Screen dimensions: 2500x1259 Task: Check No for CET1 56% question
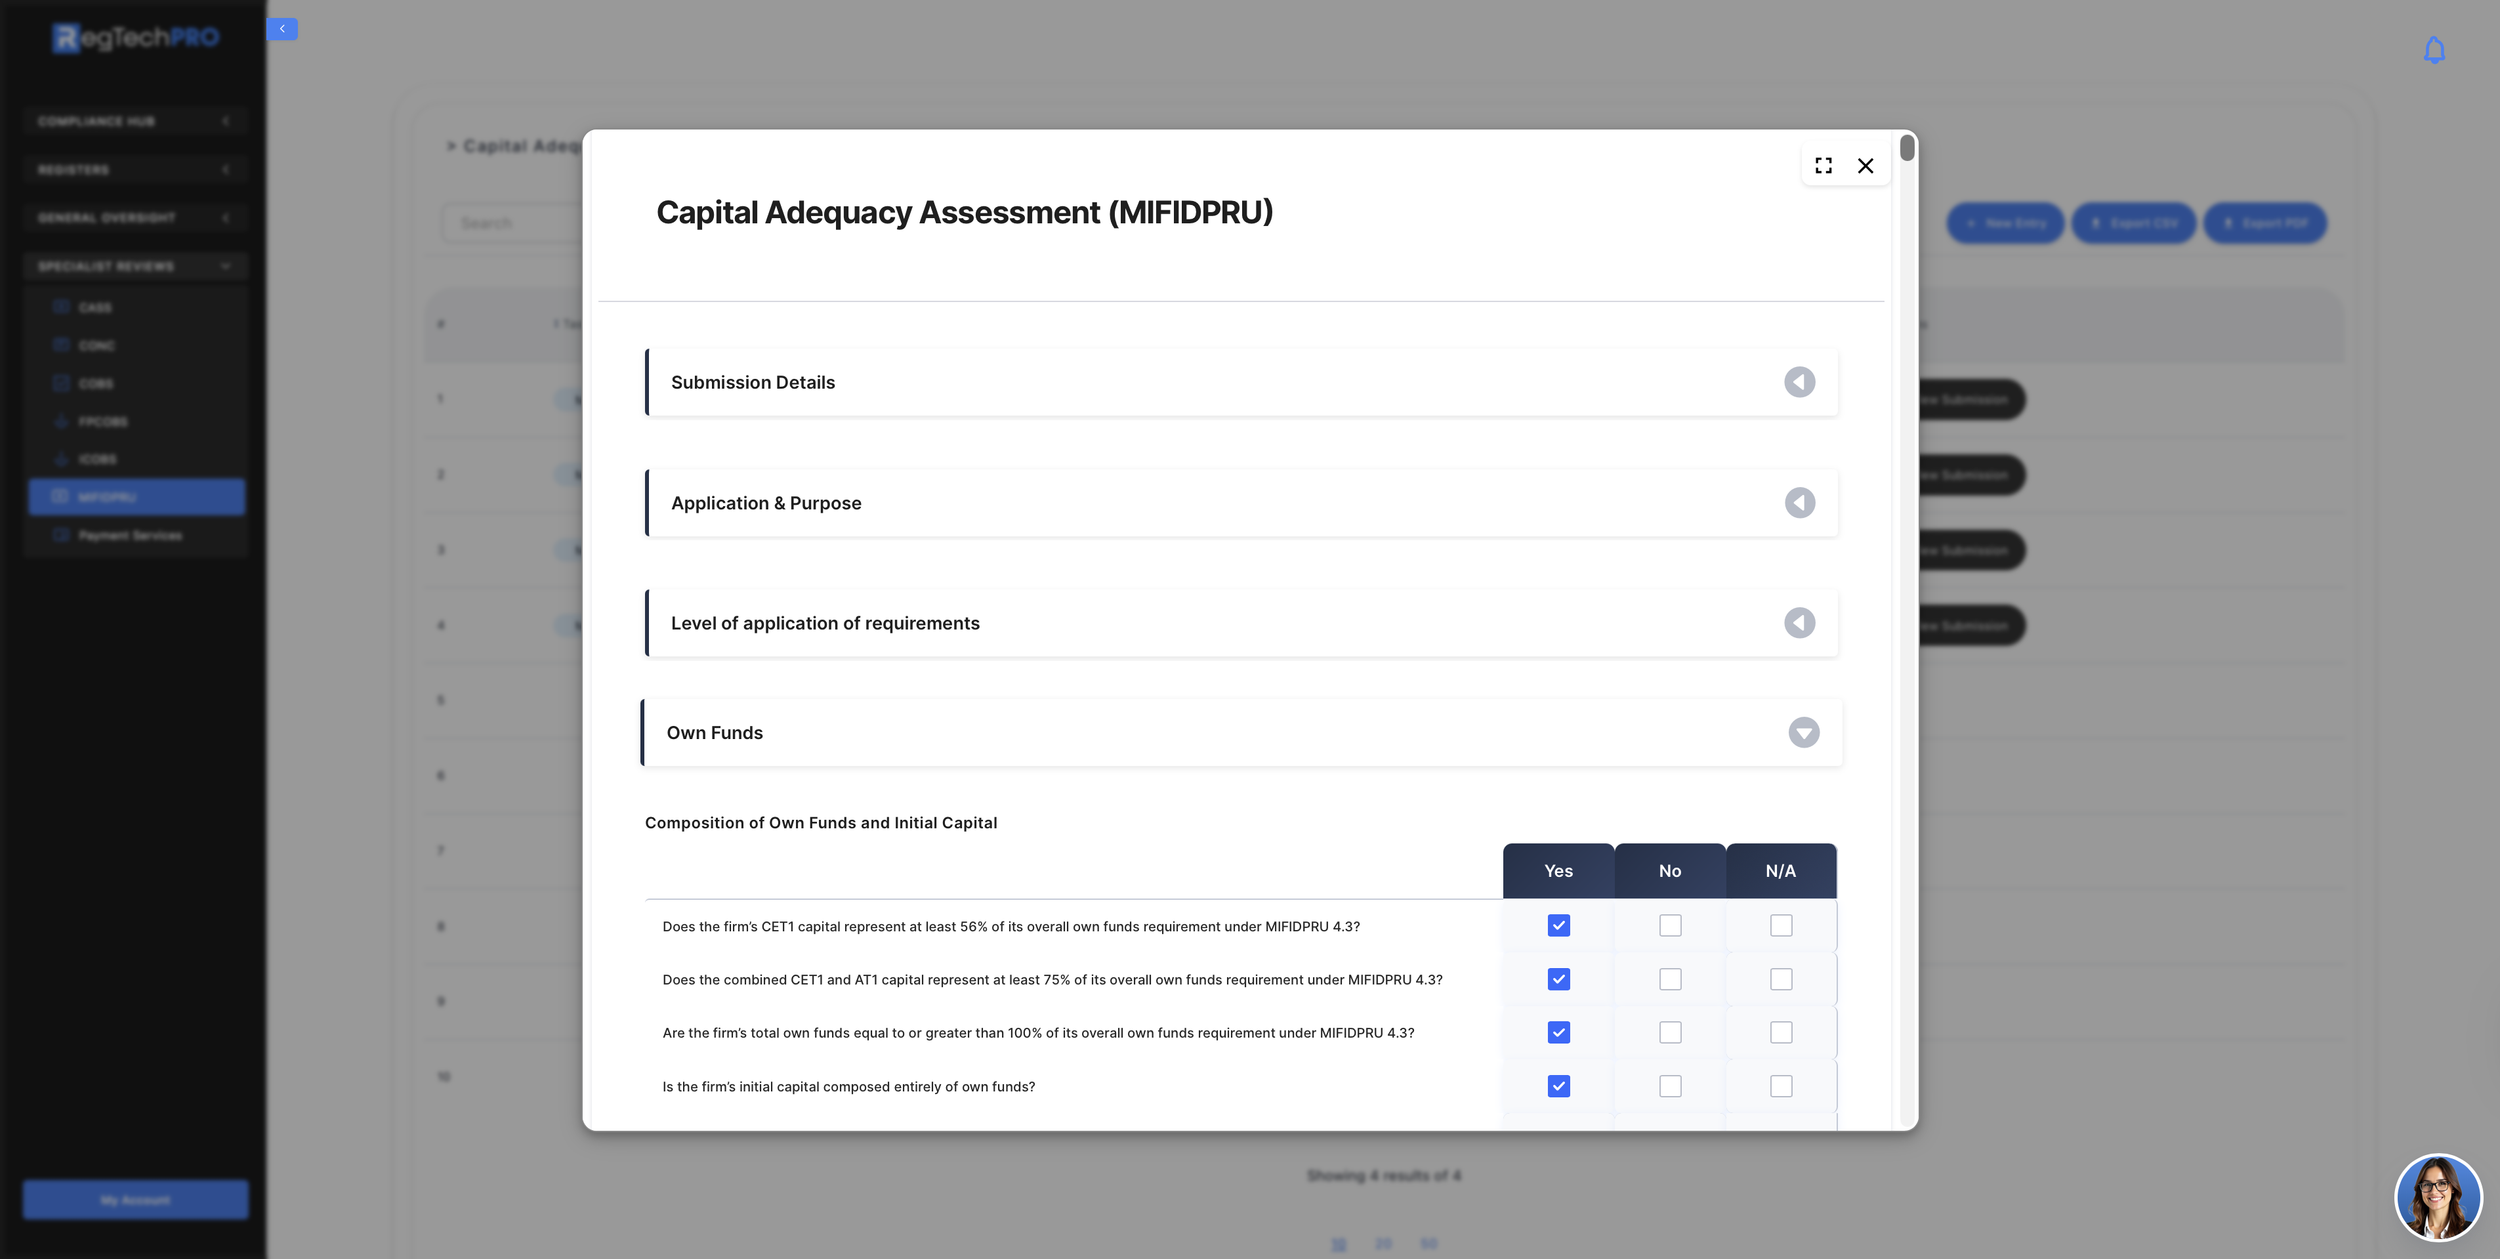click(x=1670, y=926)
